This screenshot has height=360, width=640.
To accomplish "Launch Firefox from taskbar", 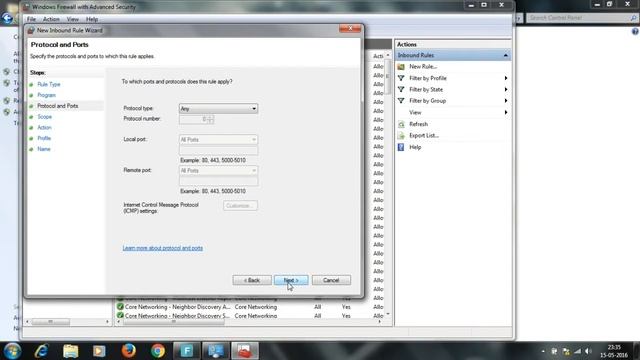I will (129, 351).
